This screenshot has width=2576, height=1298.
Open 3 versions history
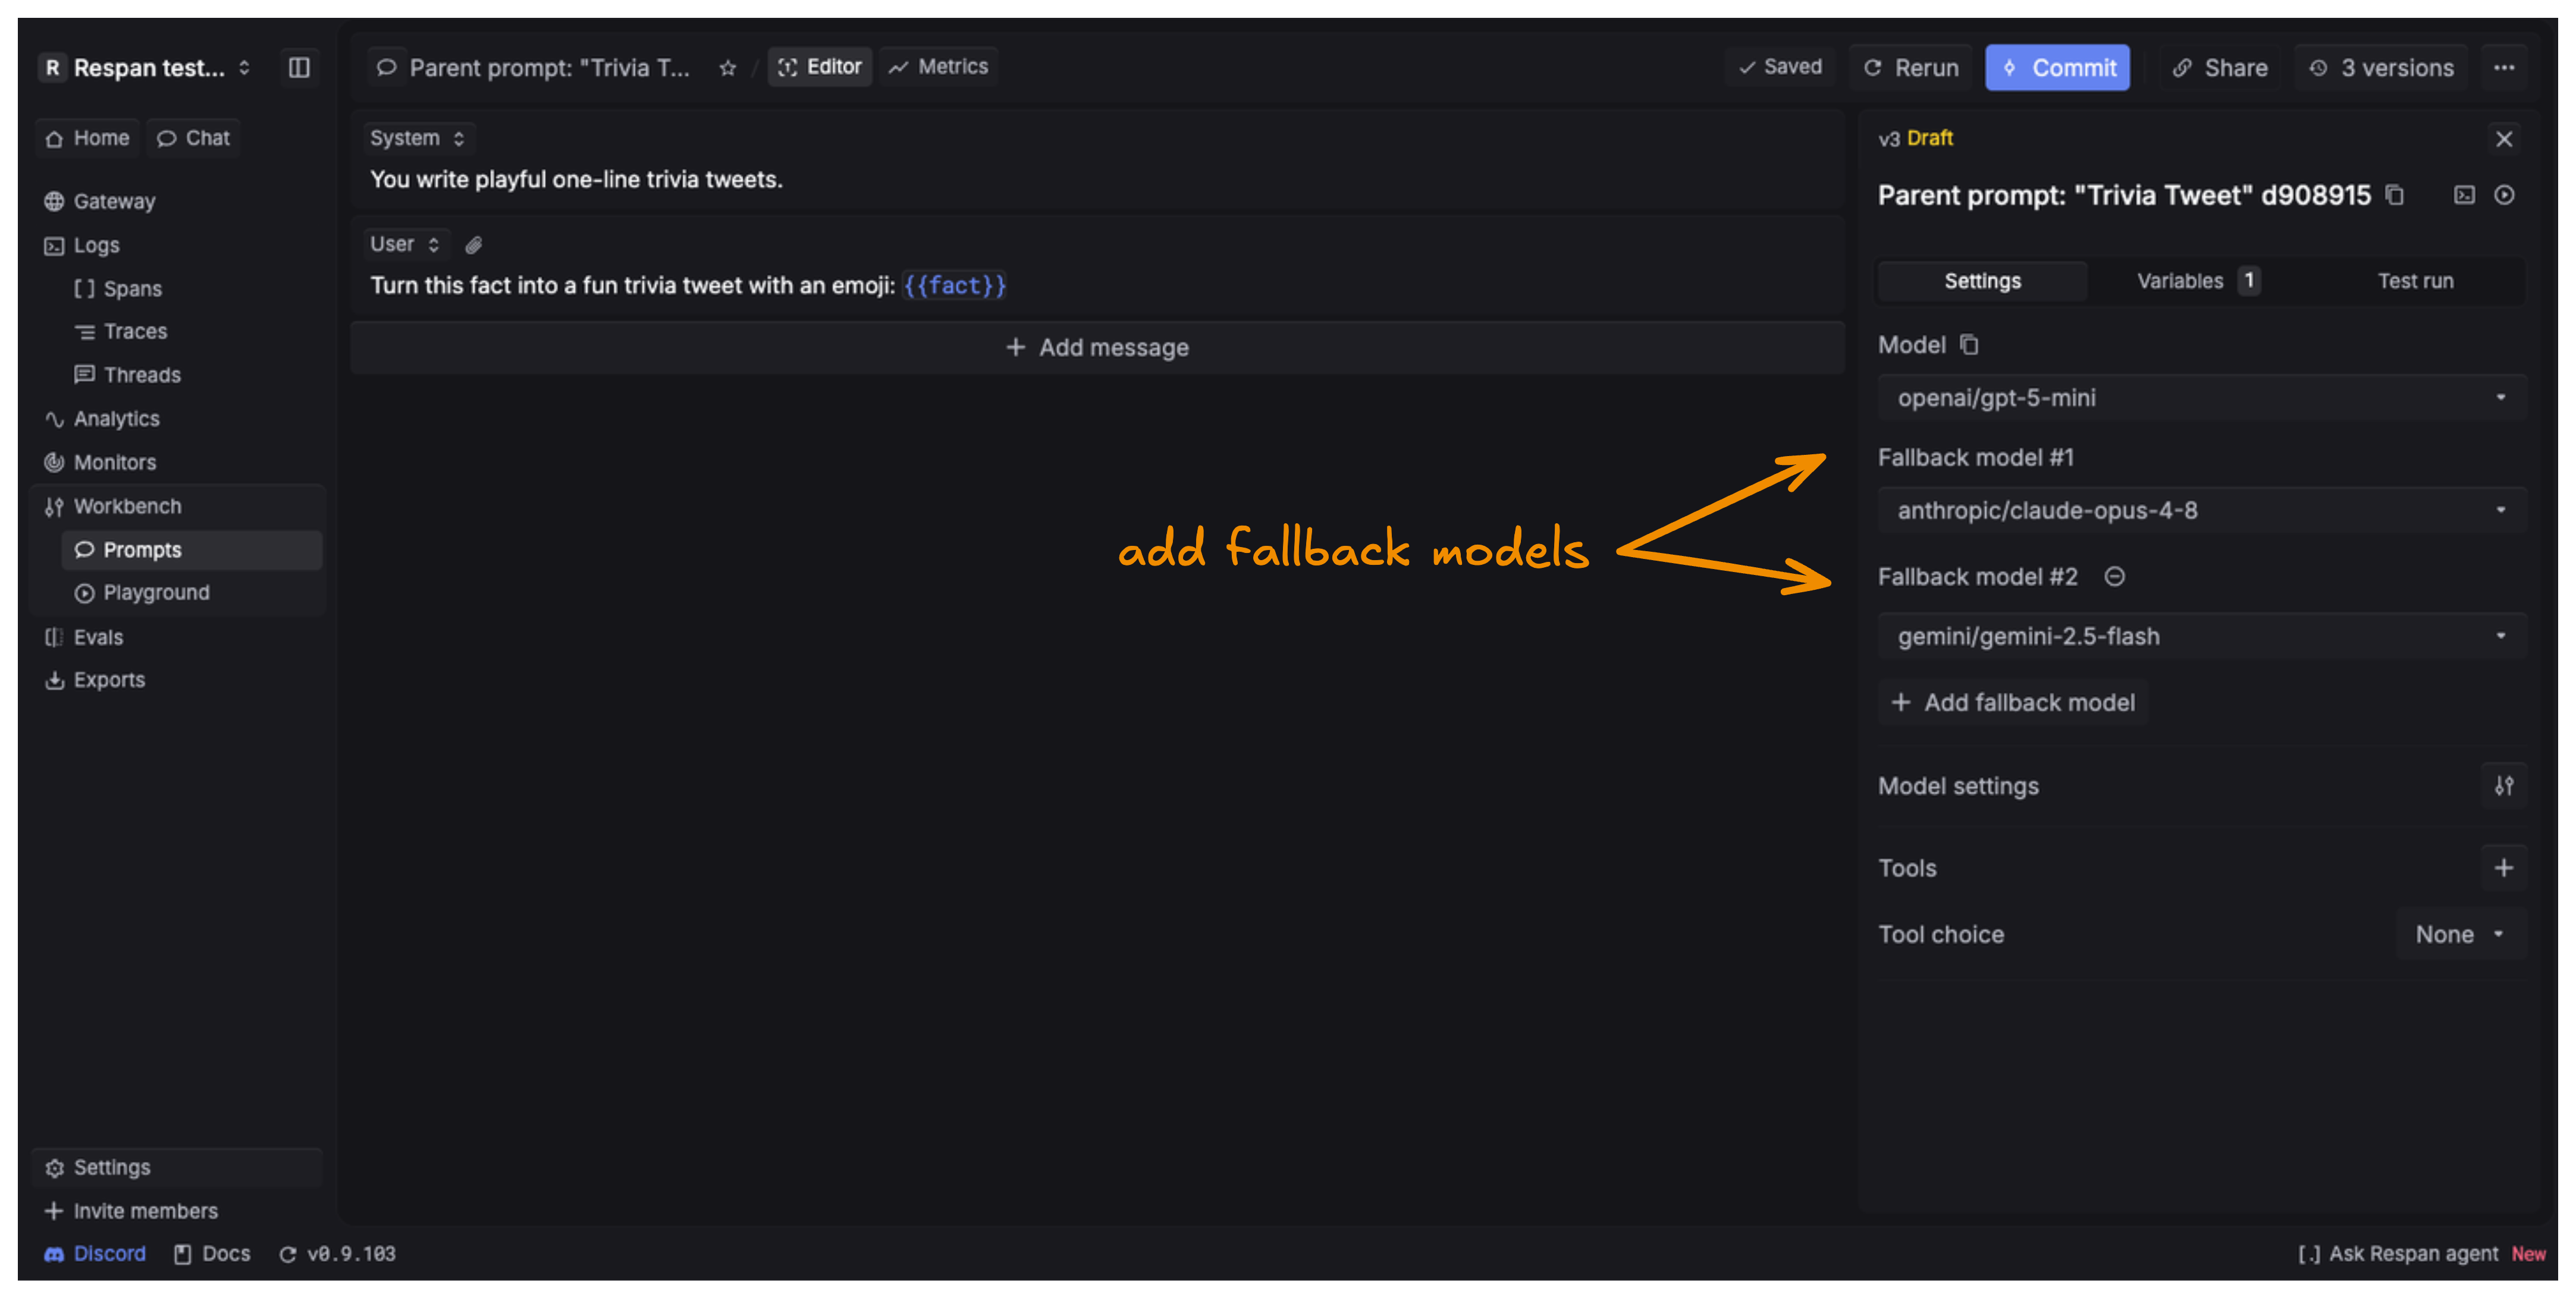(2381, 68)
